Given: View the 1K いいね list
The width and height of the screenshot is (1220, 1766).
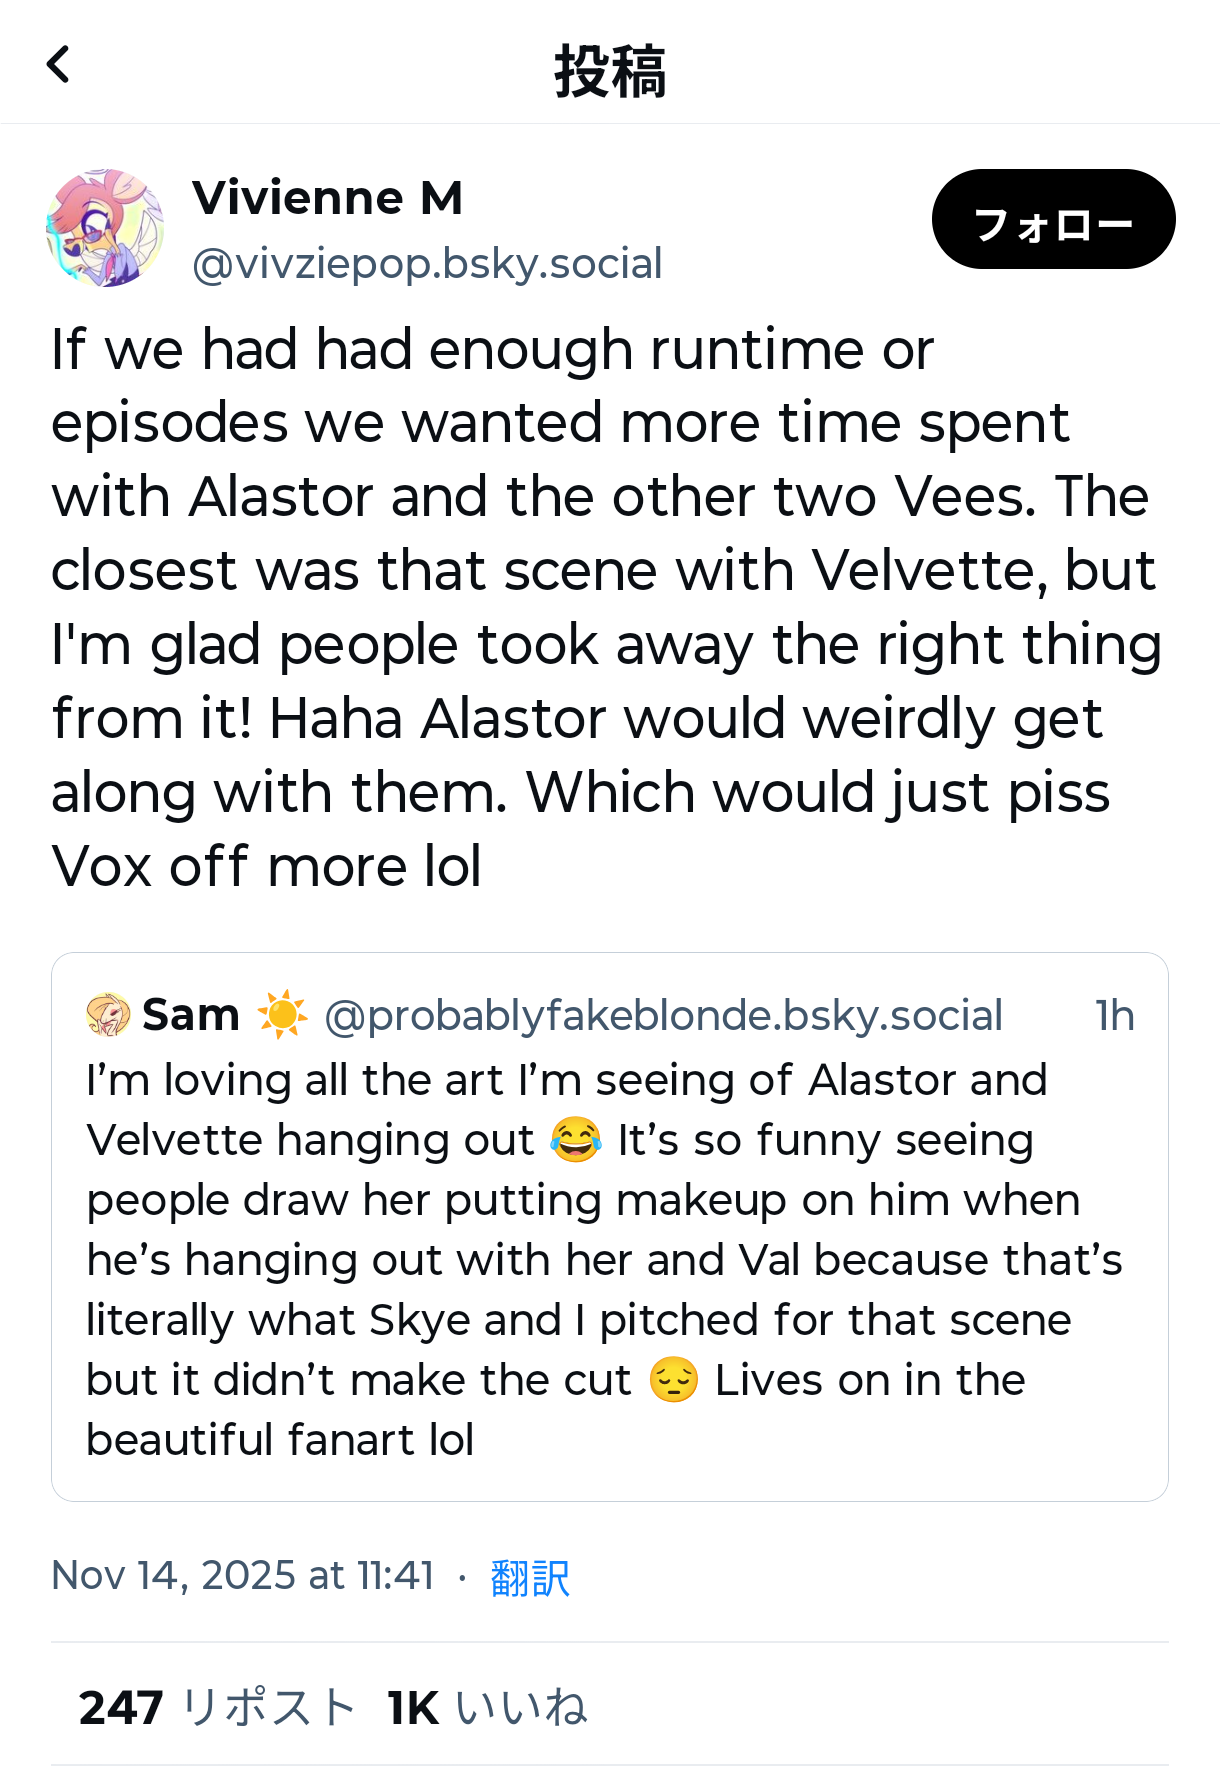Looking at the screenshot, I should (x=487, y=1707).
